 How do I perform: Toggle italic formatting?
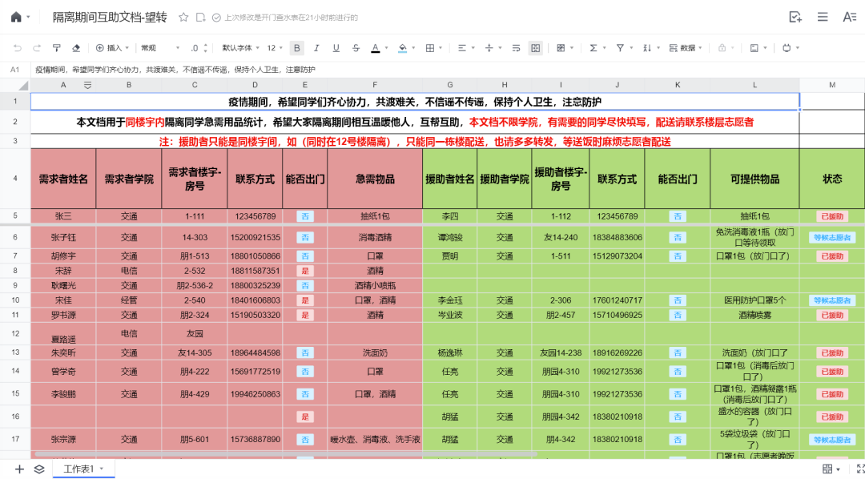[316, 47]
